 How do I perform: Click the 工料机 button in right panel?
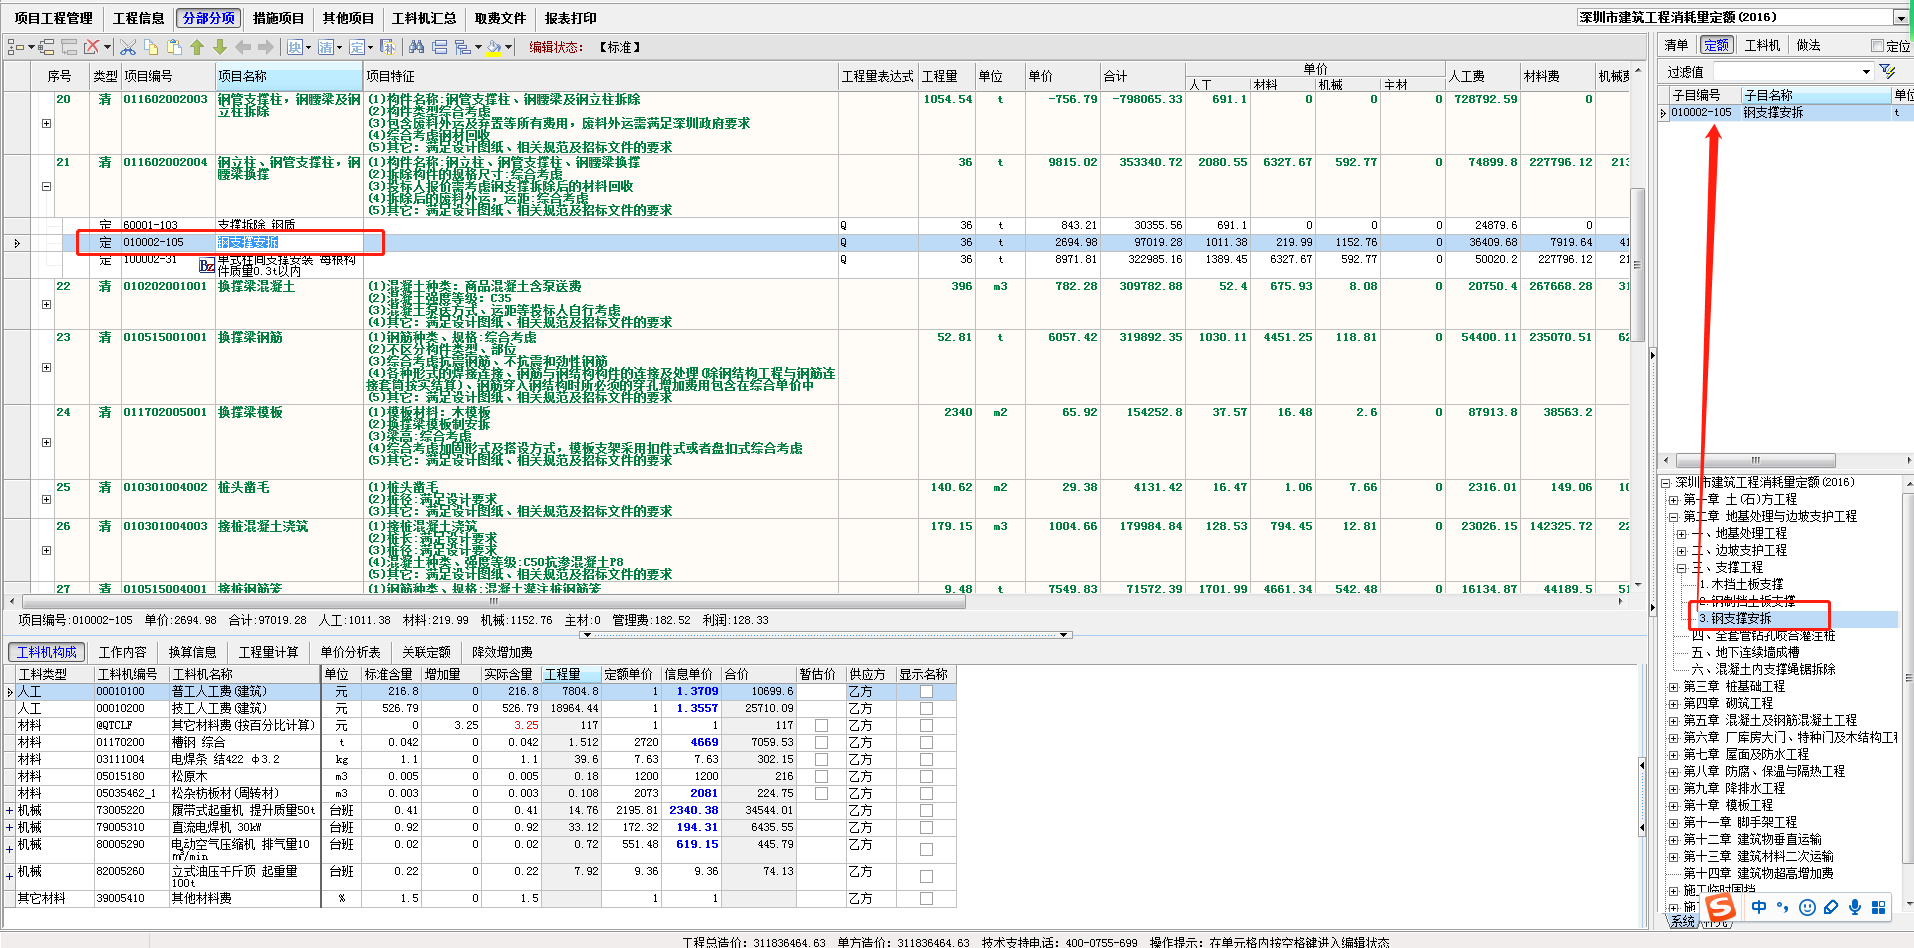pyautogui.click(x=1762, y=45)
